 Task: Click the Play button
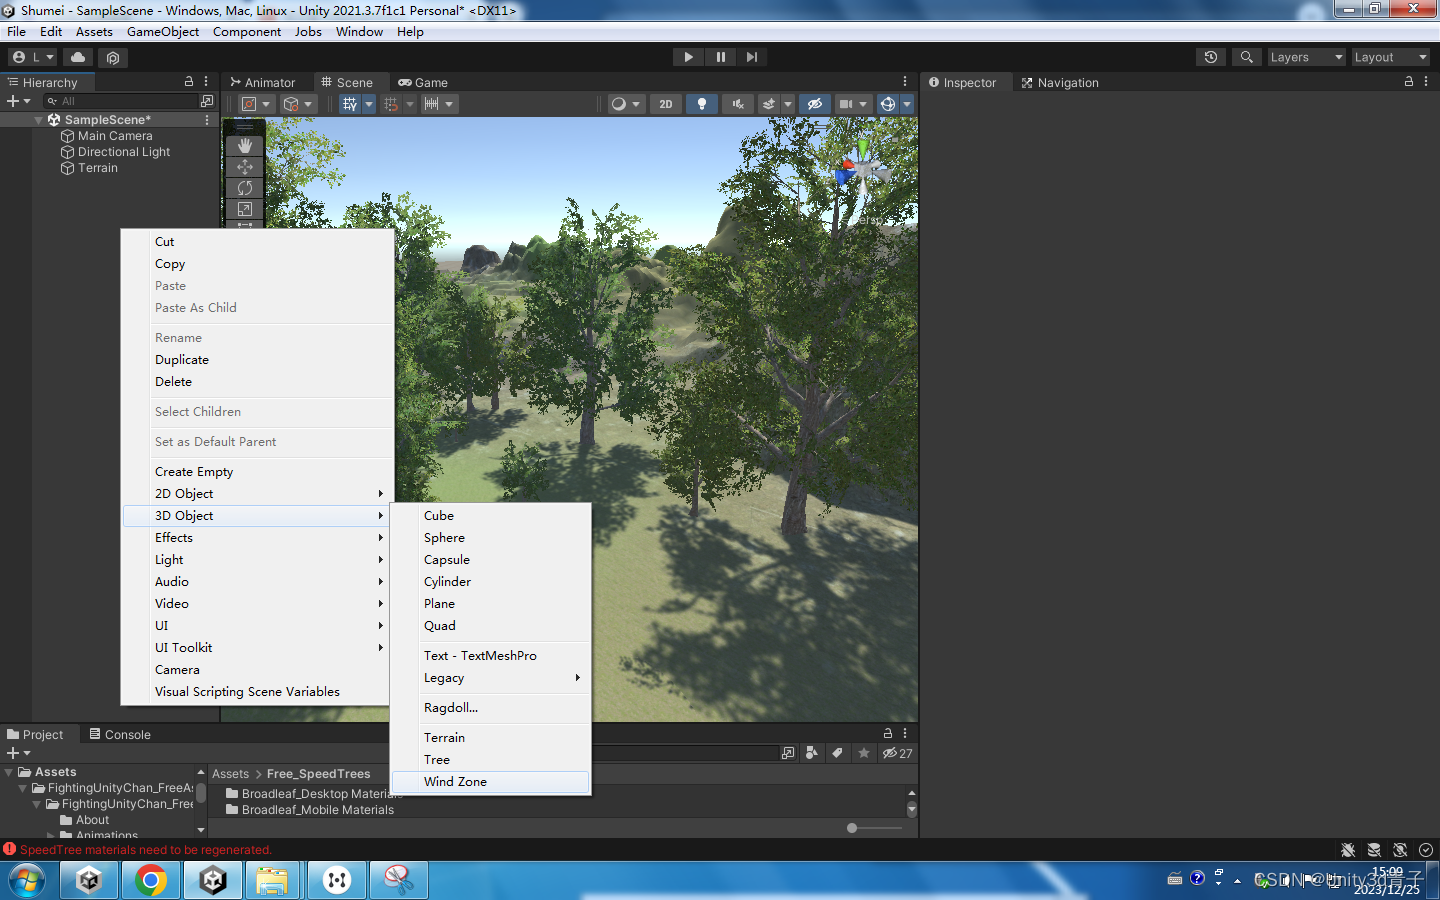click(x=688, y=57)
